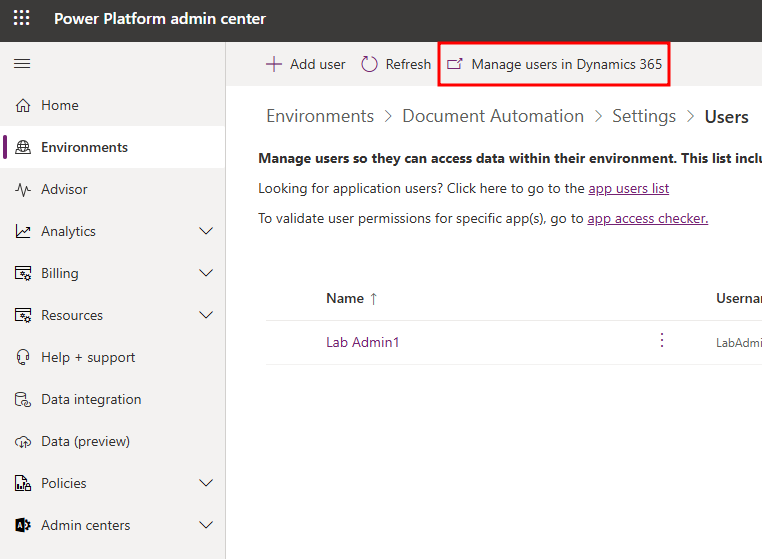Navigate to Settings breadcrumb
Image resolution: width=762 pixels, height=559 pixels.
(644, 116)
